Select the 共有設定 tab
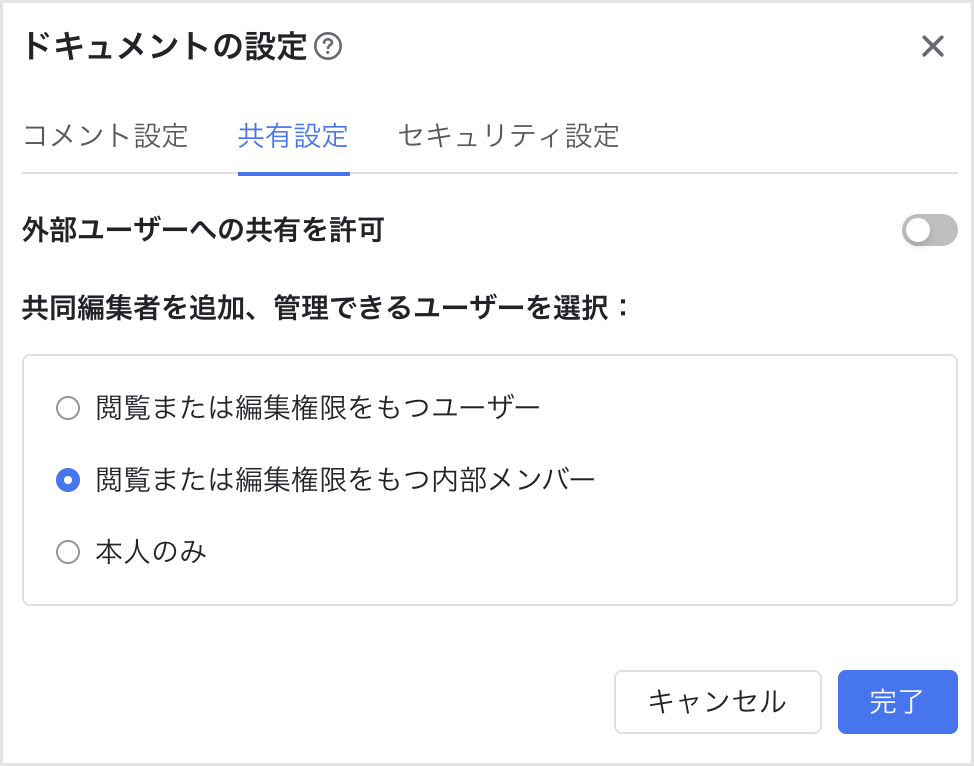This screenshot has width=974, height=766. point(293,136)
